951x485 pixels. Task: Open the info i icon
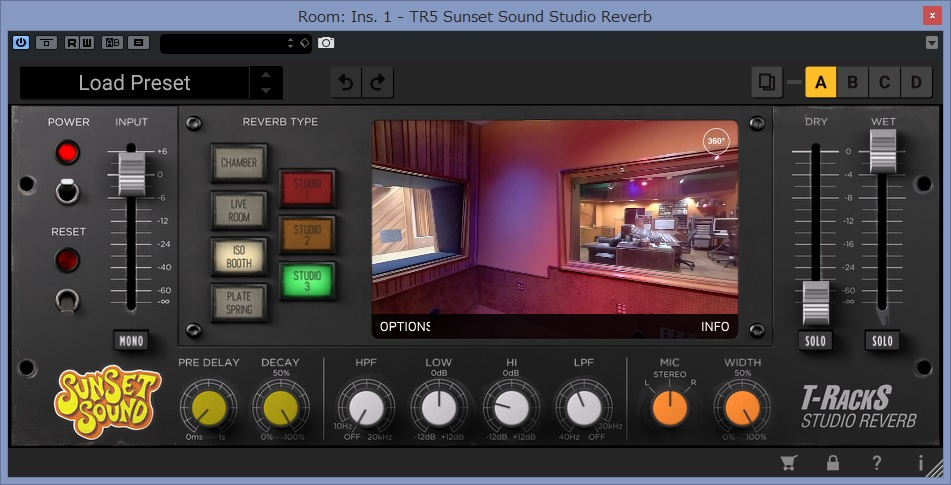(920, 463)
